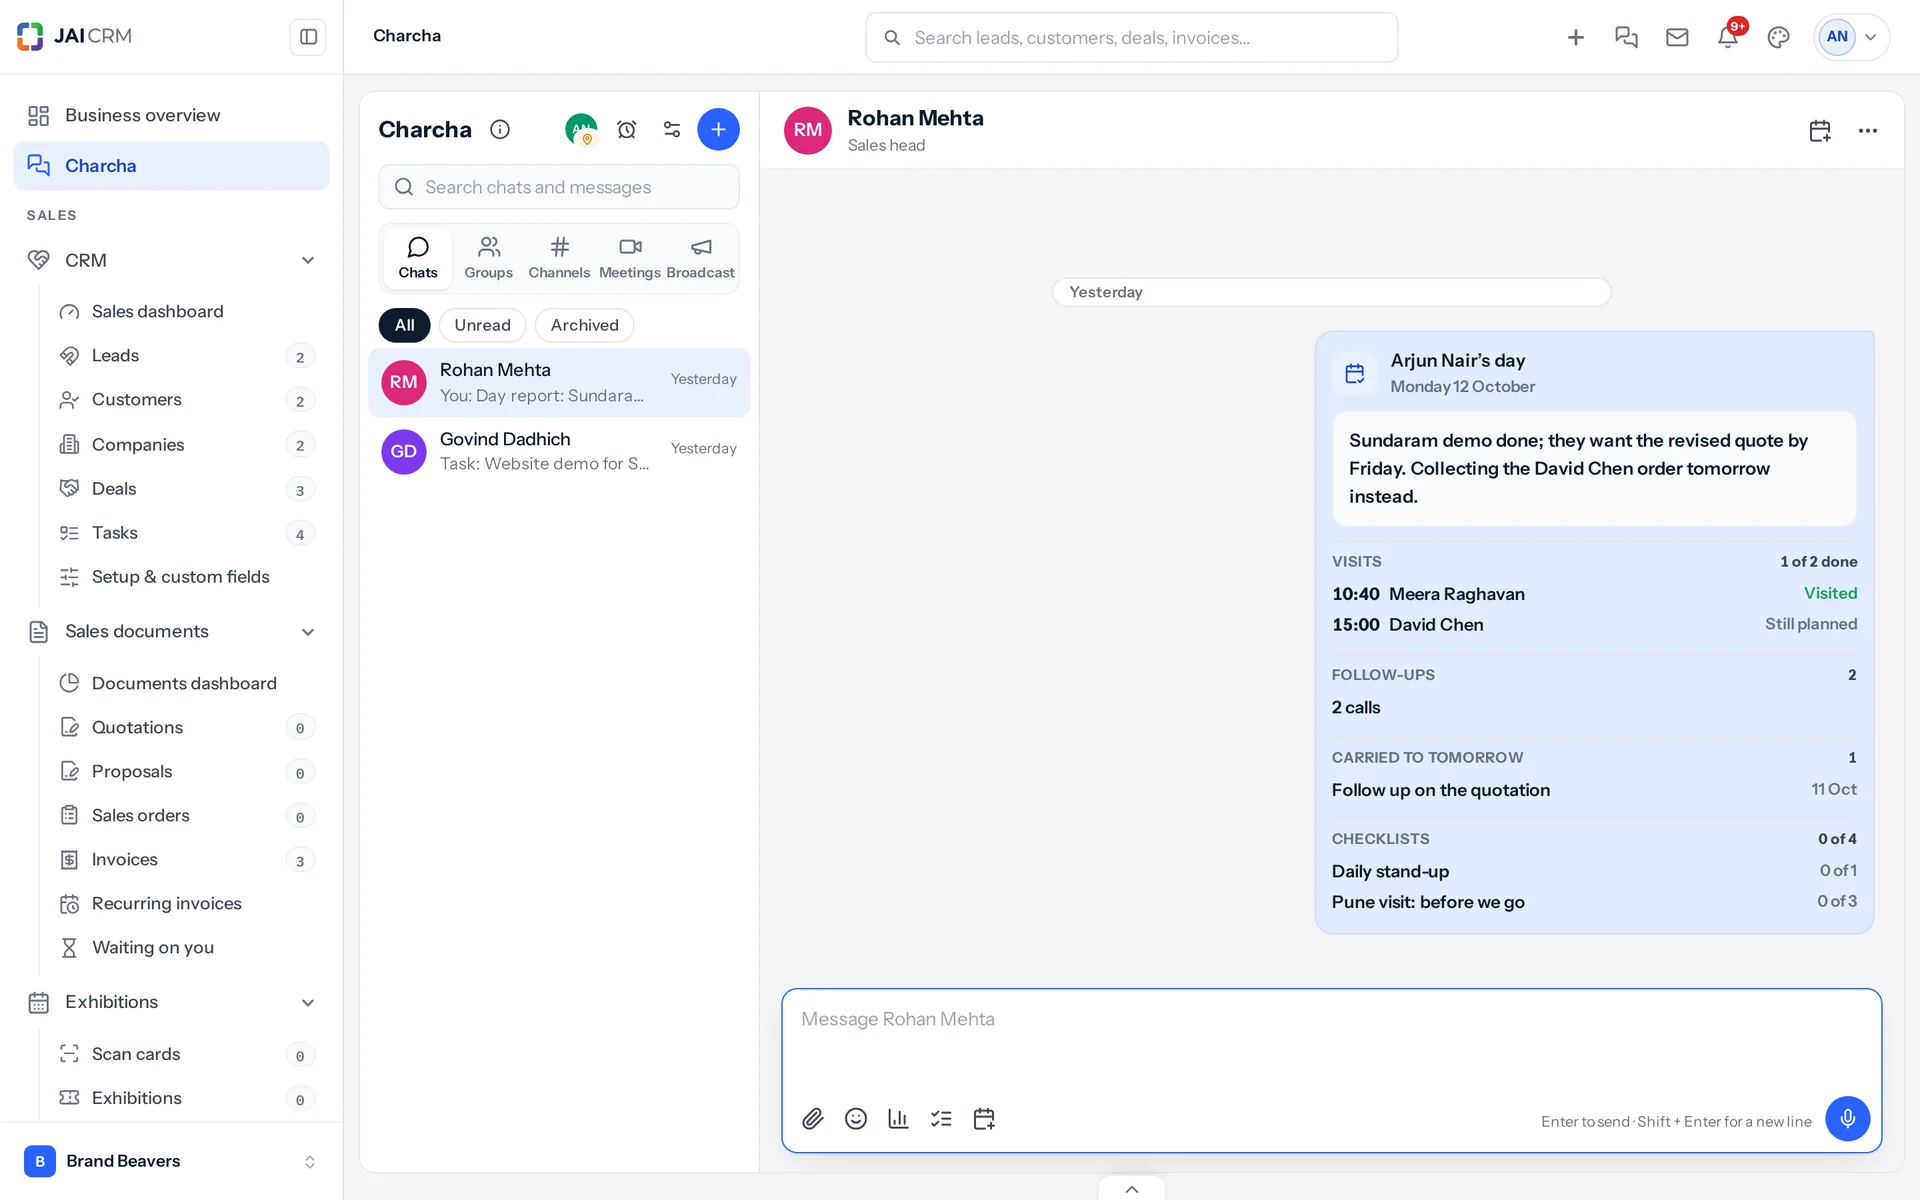Click the calendar icon in composer toolbar
The width and height of the screenshot is (1920, 1200).
pyautogui.click(x=984, y=1118)
